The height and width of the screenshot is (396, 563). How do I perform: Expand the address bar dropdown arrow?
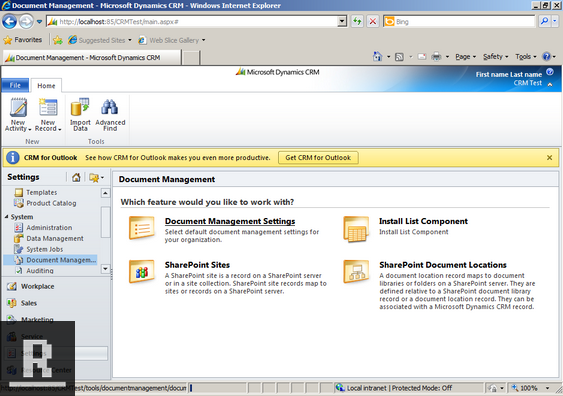[342, 22]
